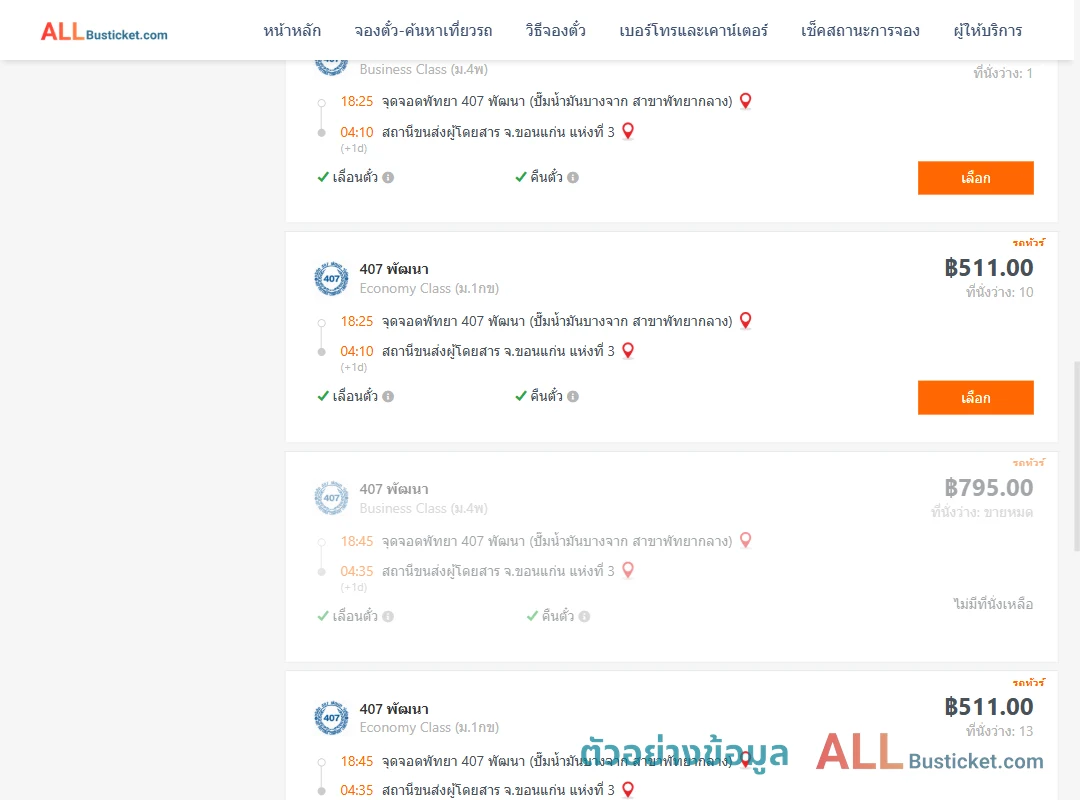This screenshot has height=800, width=1080.
Task: Click the ฿511.00 price with 13 seats available
Action: click(988, 706)
